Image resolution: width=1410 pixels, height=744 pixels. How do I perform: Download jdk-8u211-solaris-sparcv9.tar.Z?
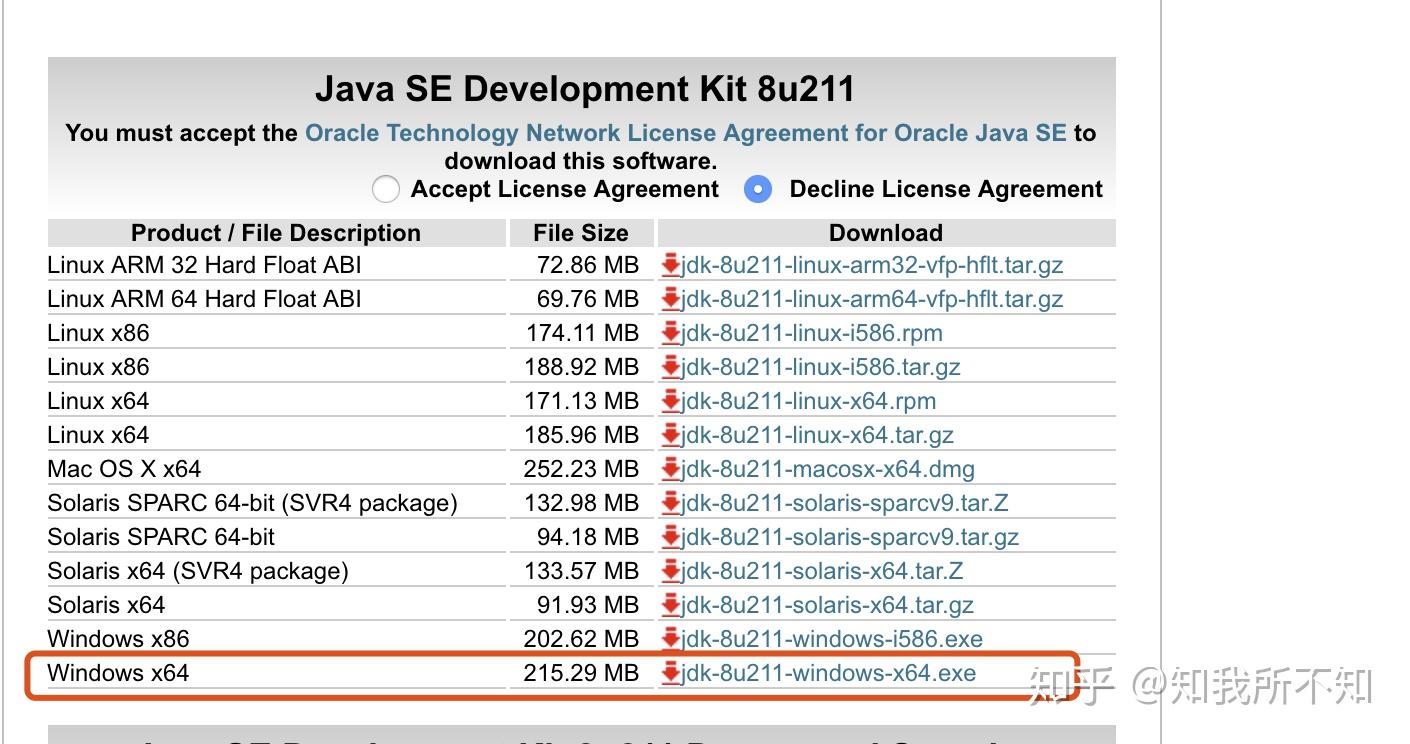[845, 503]
